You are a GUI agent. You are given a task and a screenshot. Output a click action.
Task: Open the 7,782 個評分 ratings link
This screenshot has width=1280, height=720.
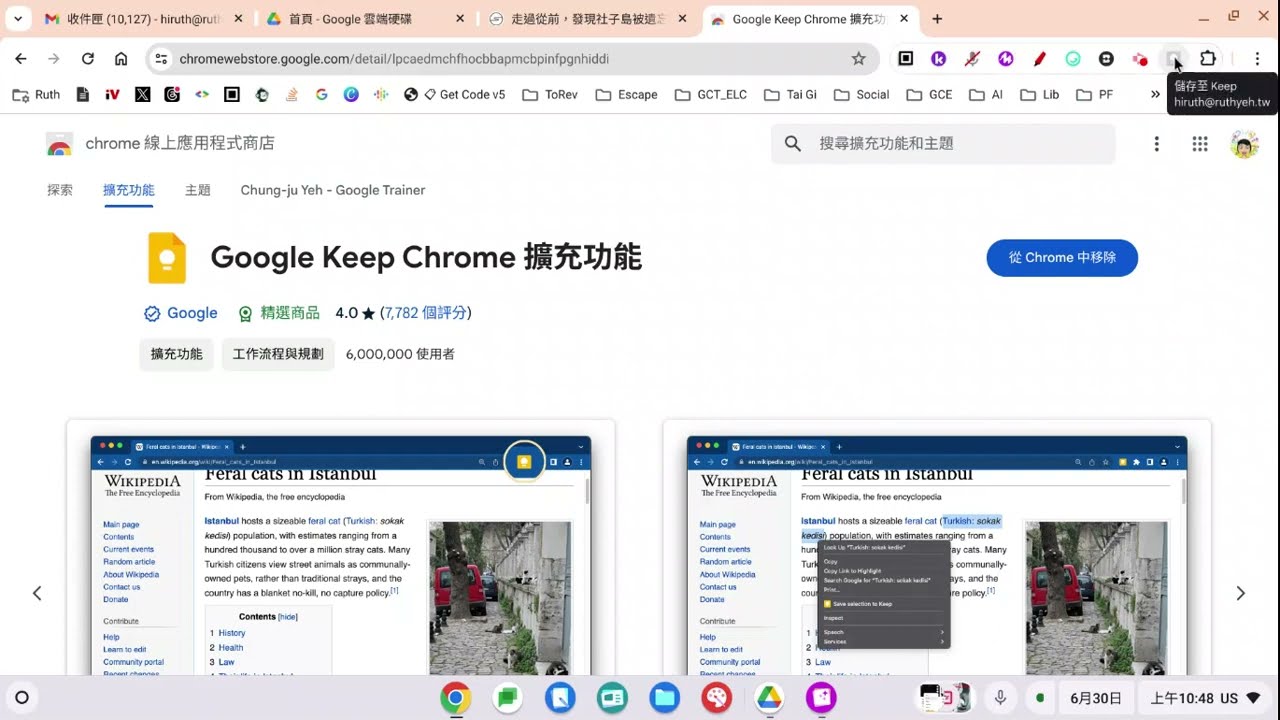tap(426, 313)
